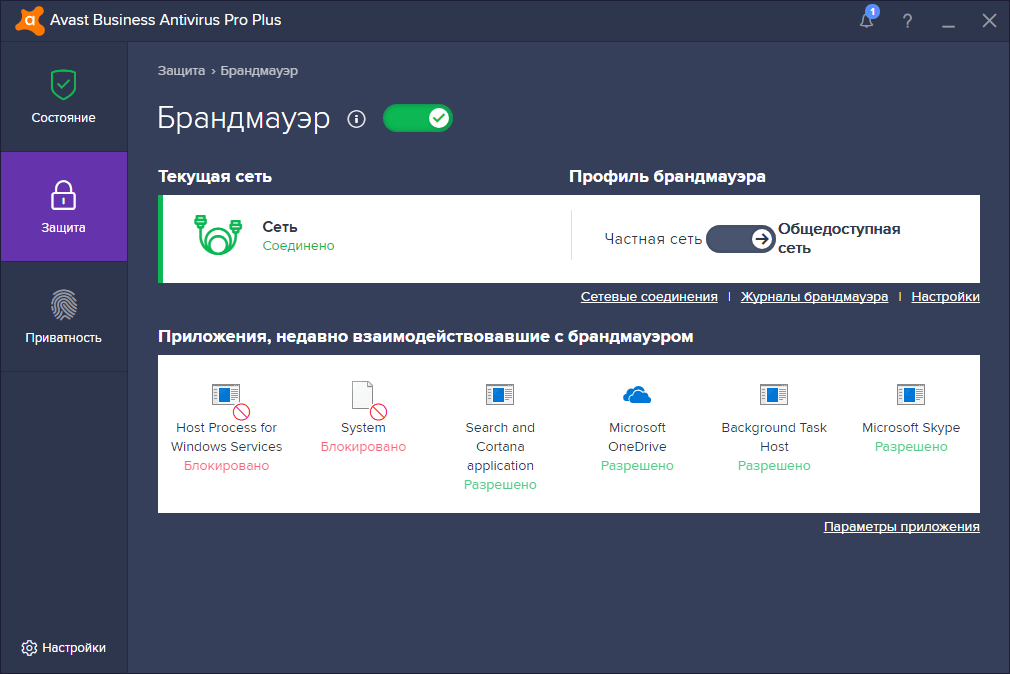Open Сетевые соединения link
Image resolution: width=1010 pixels, height=674 pixels.
click(x=649, y=296)
